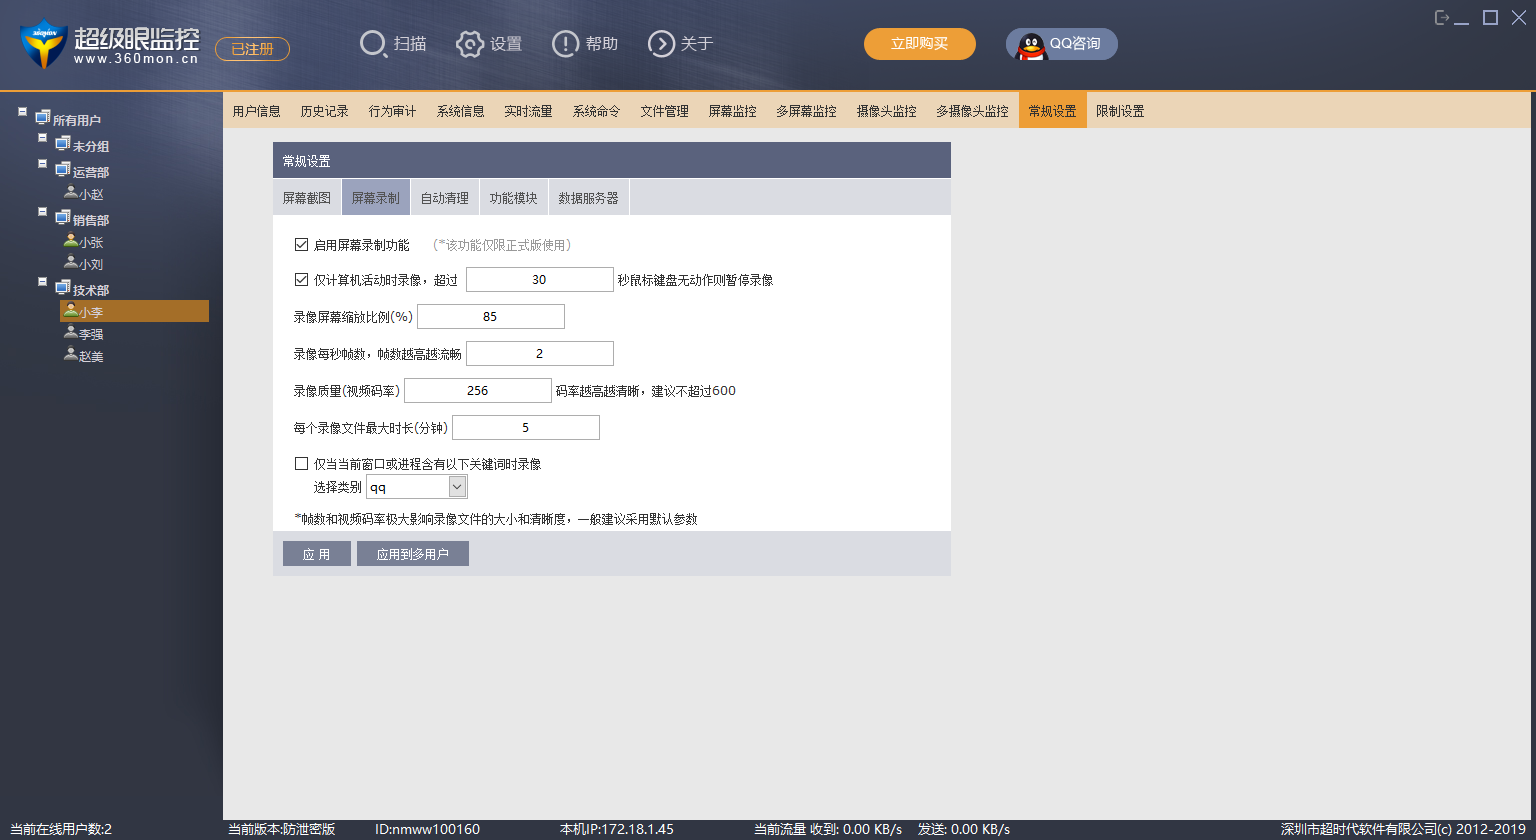Enable keyword-only recording checkbox
This screenshot has width=1536, height=840.
[301, 464]
